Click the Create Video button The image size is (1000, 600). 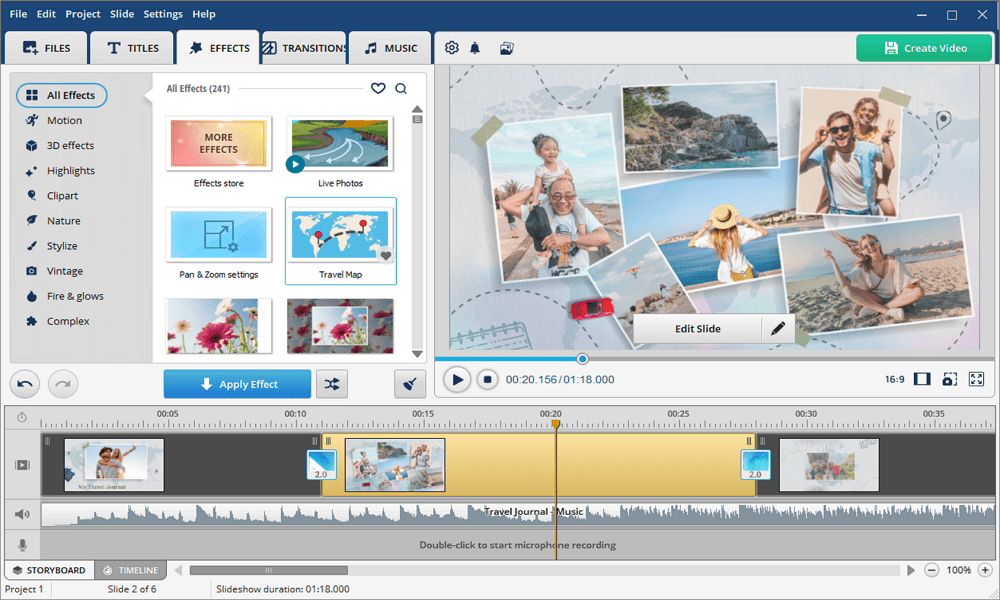point(924,48)
